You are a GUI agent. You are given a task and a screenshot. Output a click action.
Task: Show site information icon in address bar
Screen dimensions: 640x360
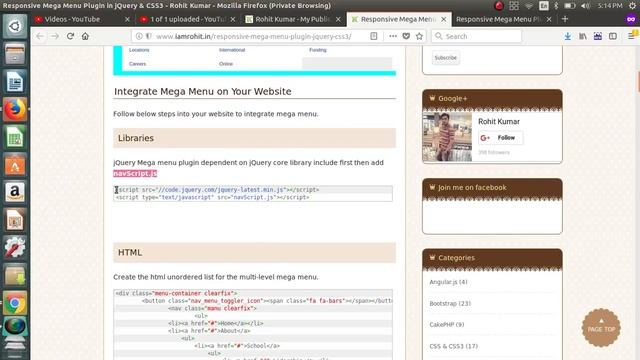coord(139,36)
